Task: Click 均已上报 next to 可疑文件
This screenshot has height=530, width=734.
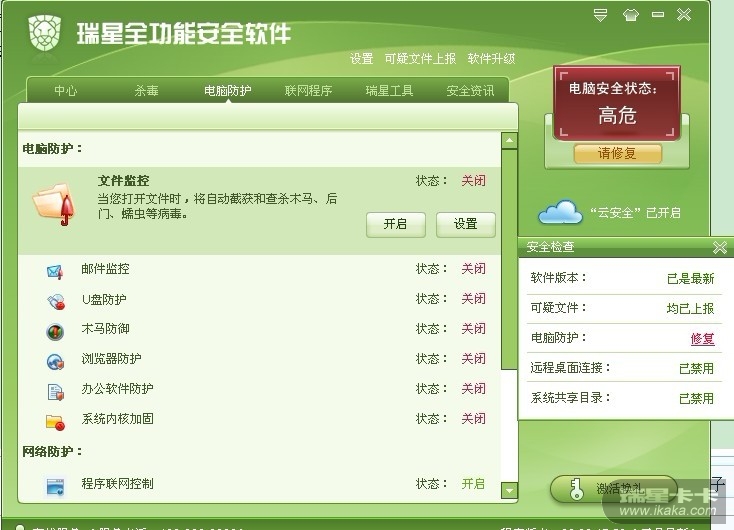Action: 690,309
